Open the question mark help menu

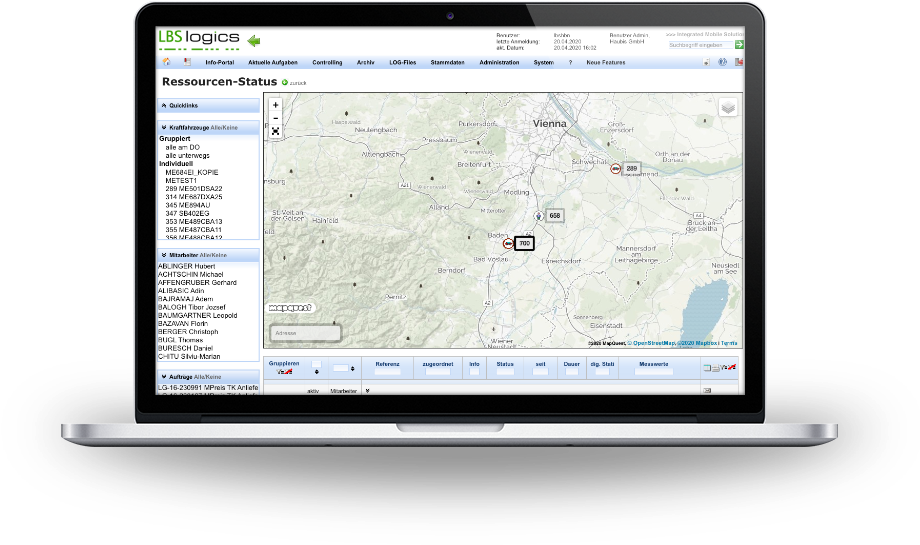pyautogui.click(x=570, y=62)
